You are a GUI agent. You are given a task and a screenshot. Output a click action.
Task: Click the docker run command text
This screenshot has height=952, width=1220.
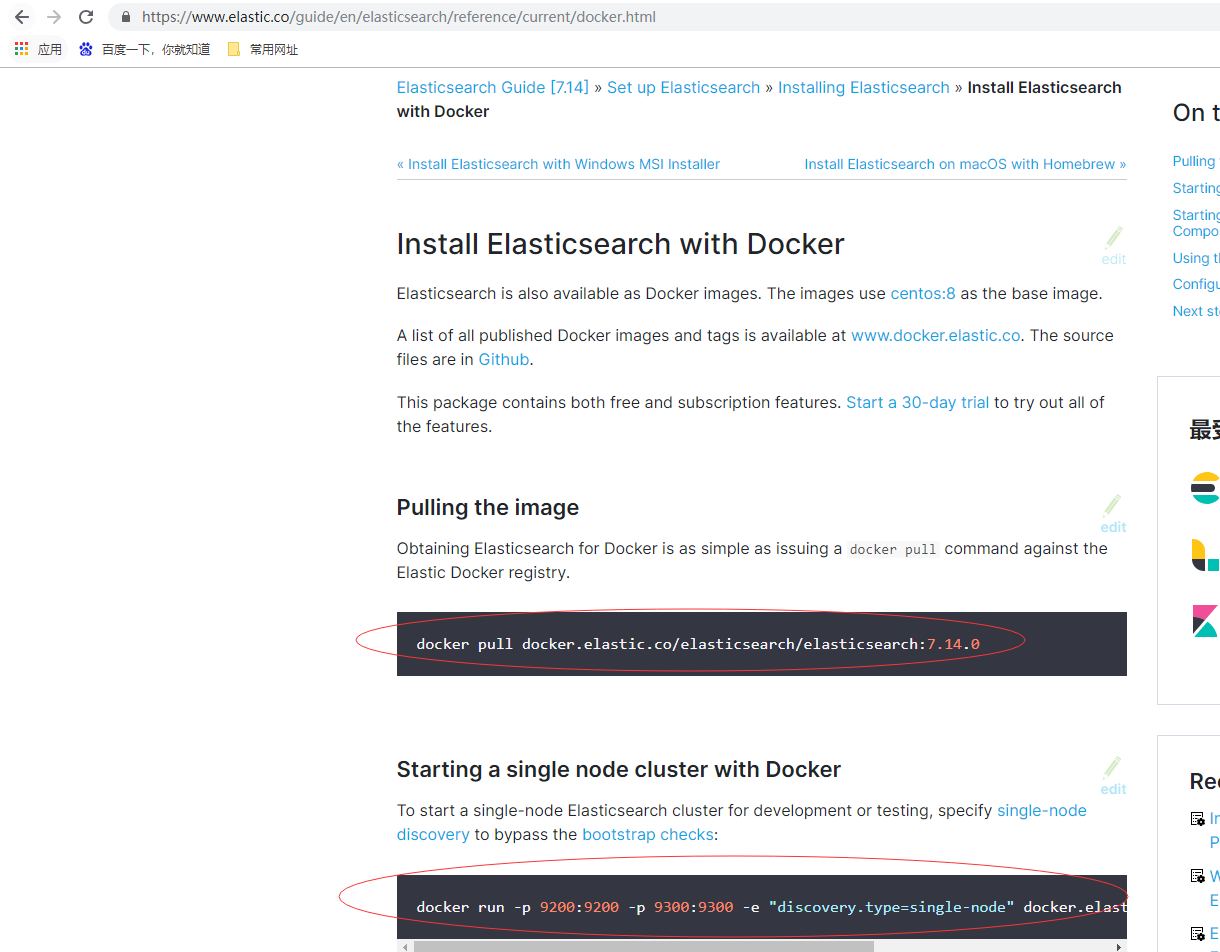coord(771,907)
